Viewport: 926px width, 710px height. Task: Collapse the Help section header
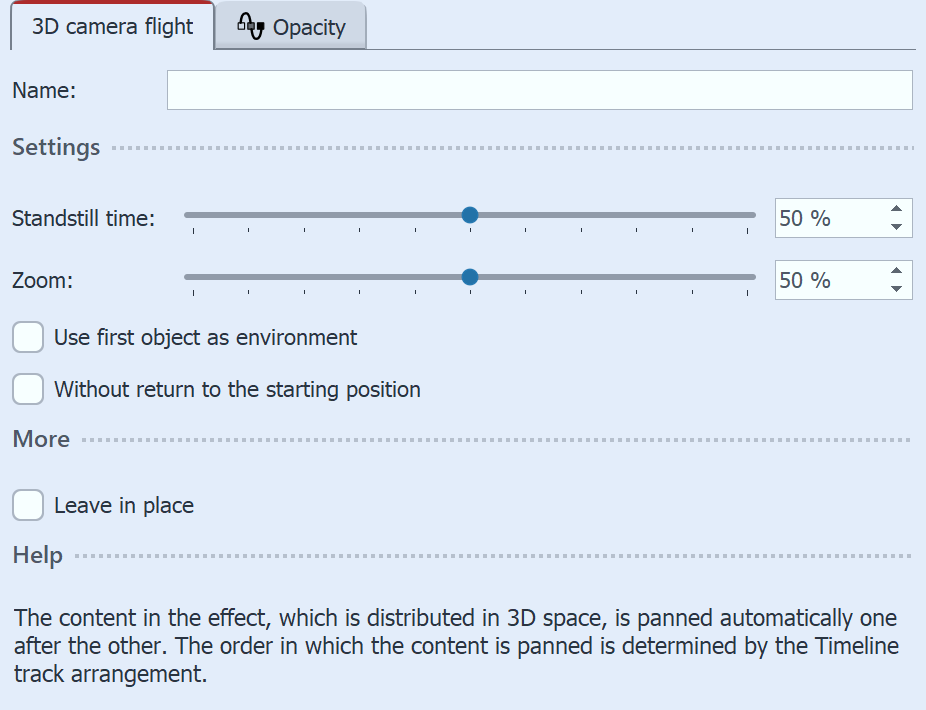[x=36, y=555]
